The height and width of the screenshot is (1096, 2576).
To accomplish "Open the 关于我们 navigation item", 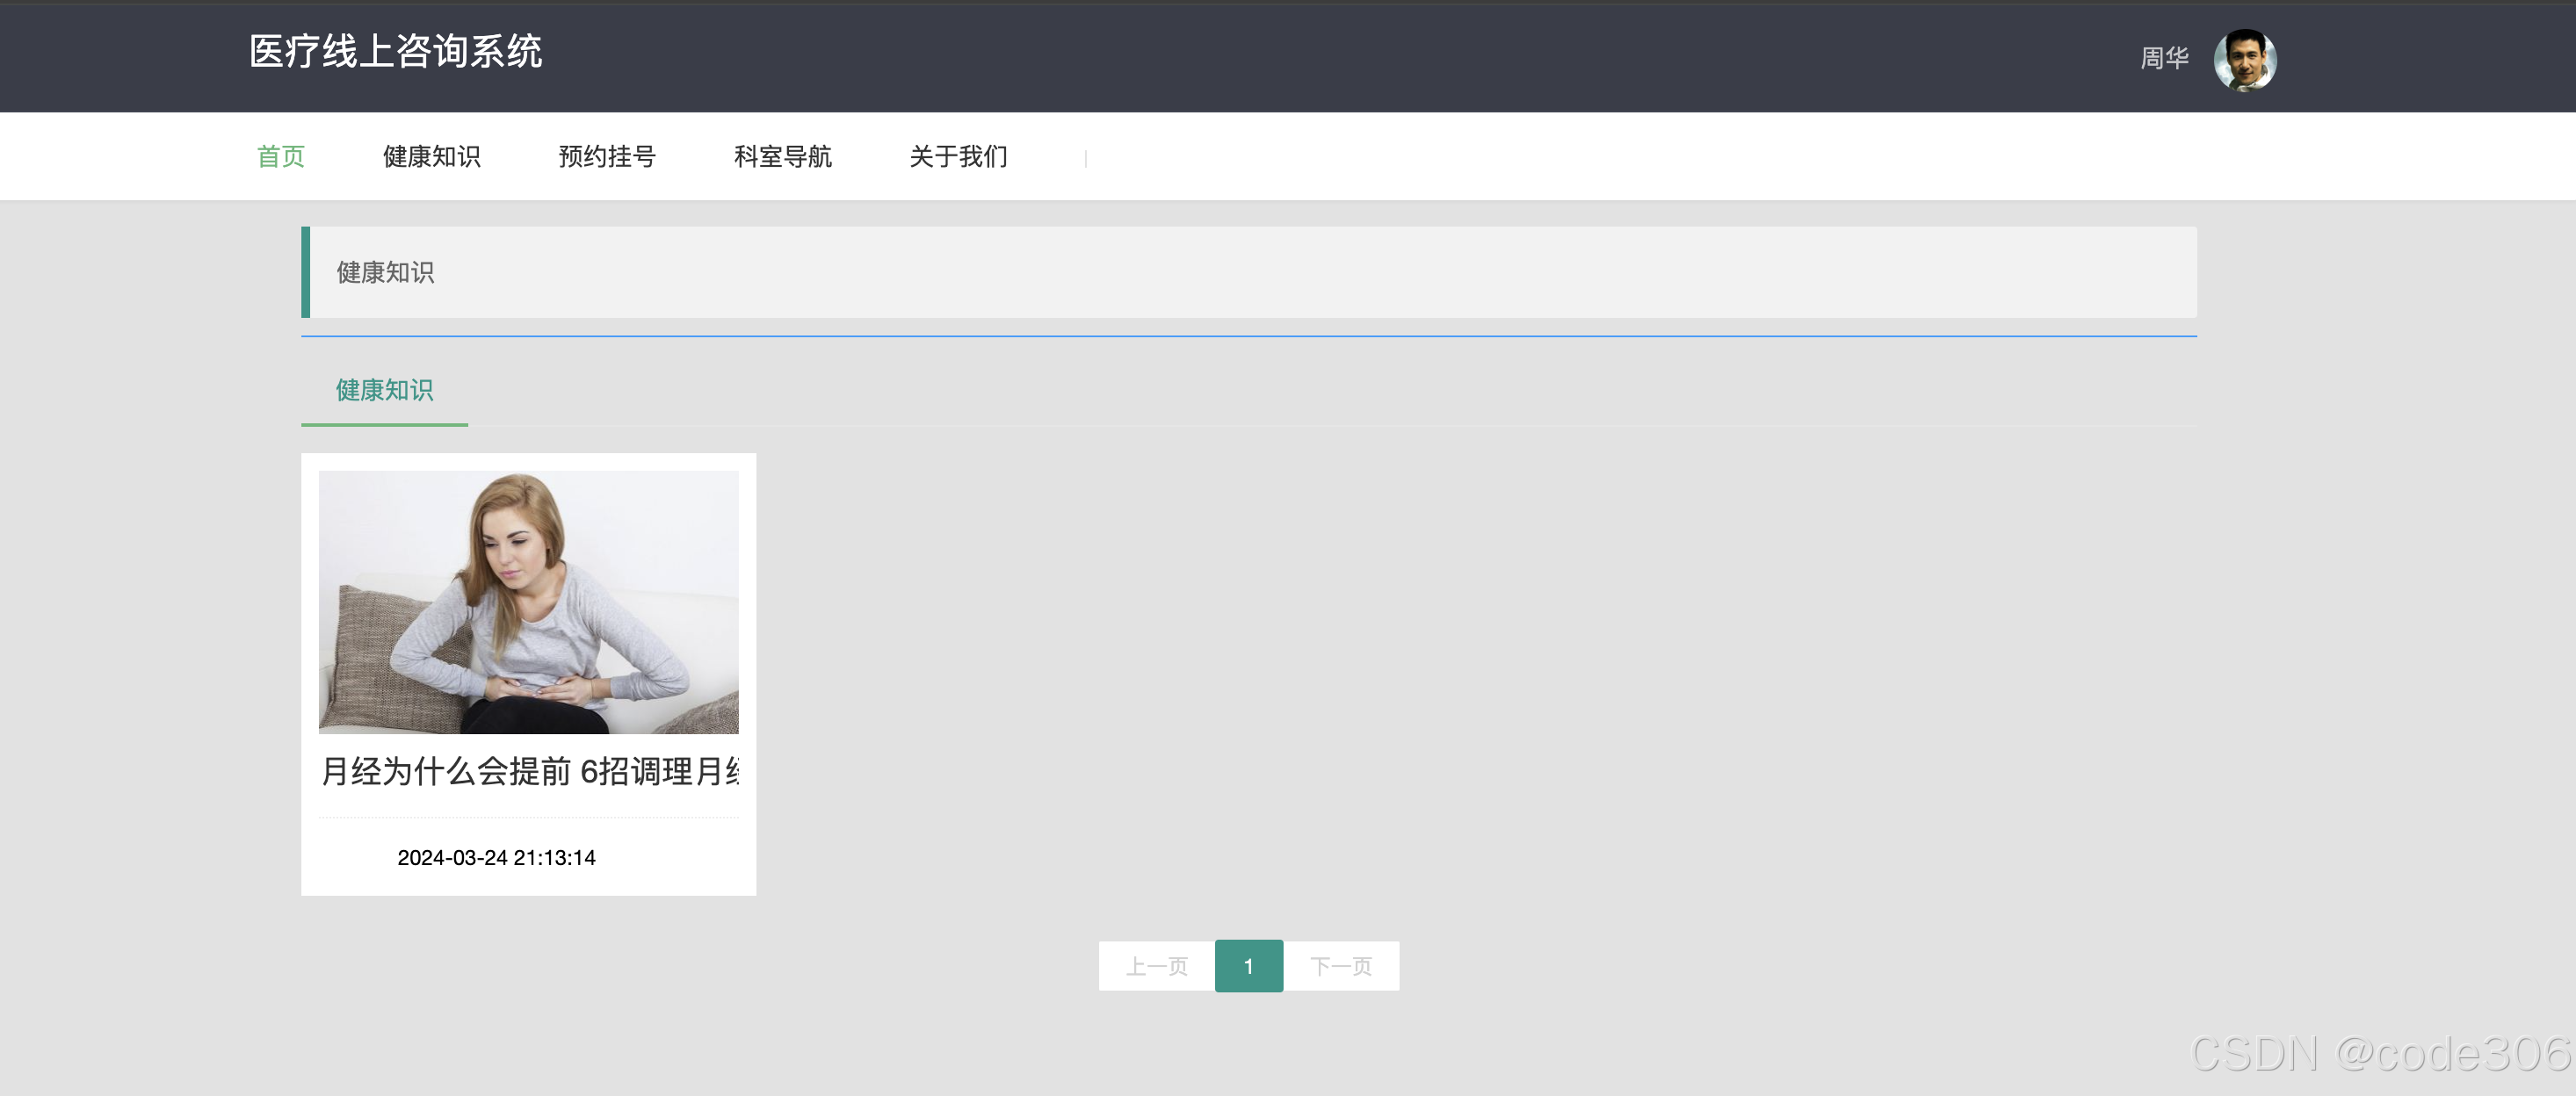I will [958, 157].
